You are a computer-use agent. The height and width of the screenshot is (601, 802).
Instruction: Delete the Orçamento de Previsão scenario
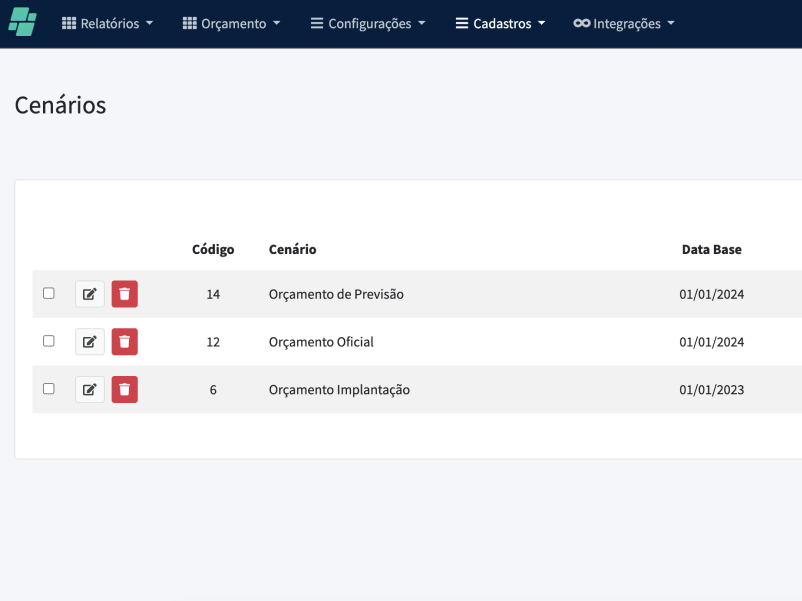(x=124, y=294)
